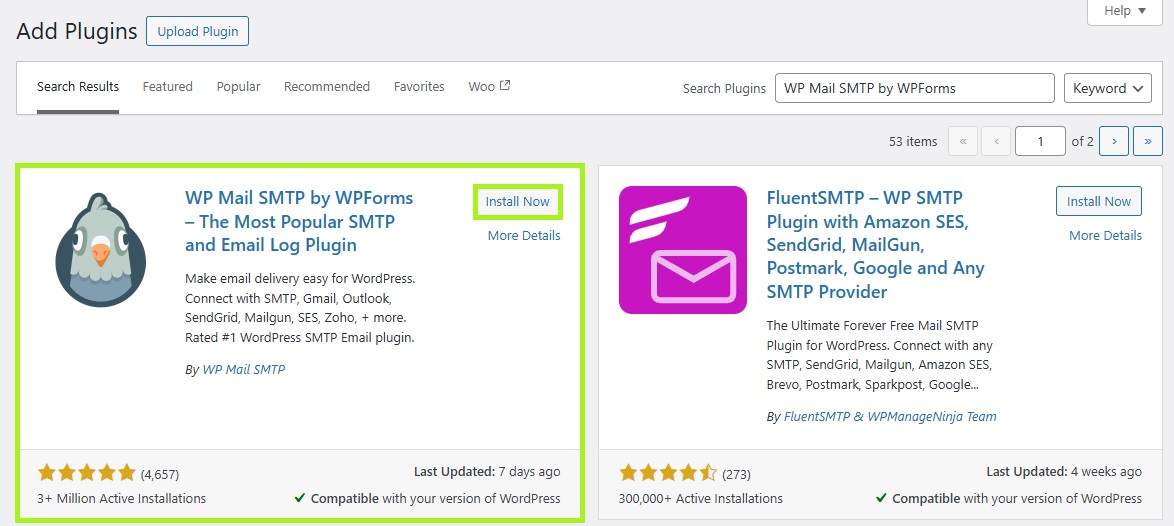The image size is (1174, 526).
Task: Open More Details for FluentSMTP
Action: [1105, 236]
